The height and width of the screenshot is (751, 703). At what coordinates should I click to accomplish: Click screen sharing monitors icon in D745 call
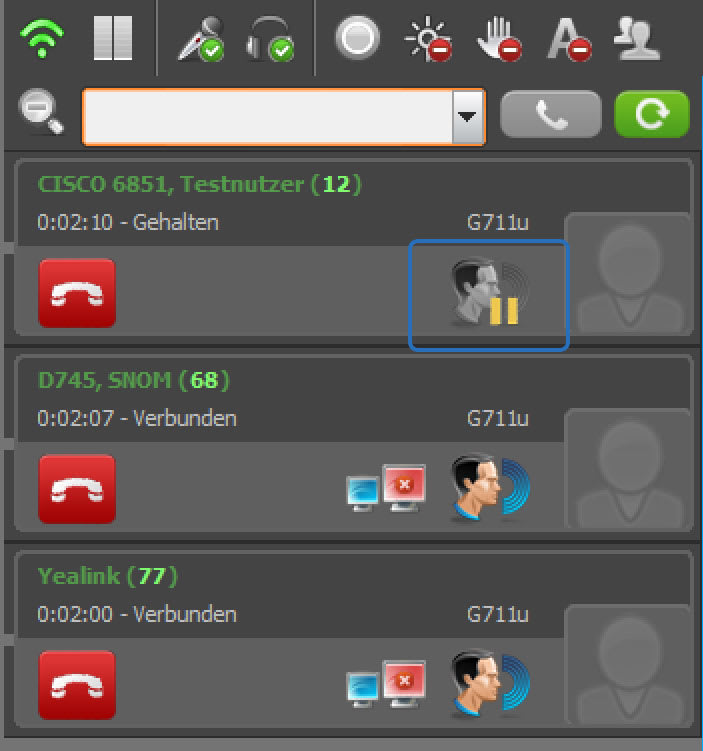point(386,488)
